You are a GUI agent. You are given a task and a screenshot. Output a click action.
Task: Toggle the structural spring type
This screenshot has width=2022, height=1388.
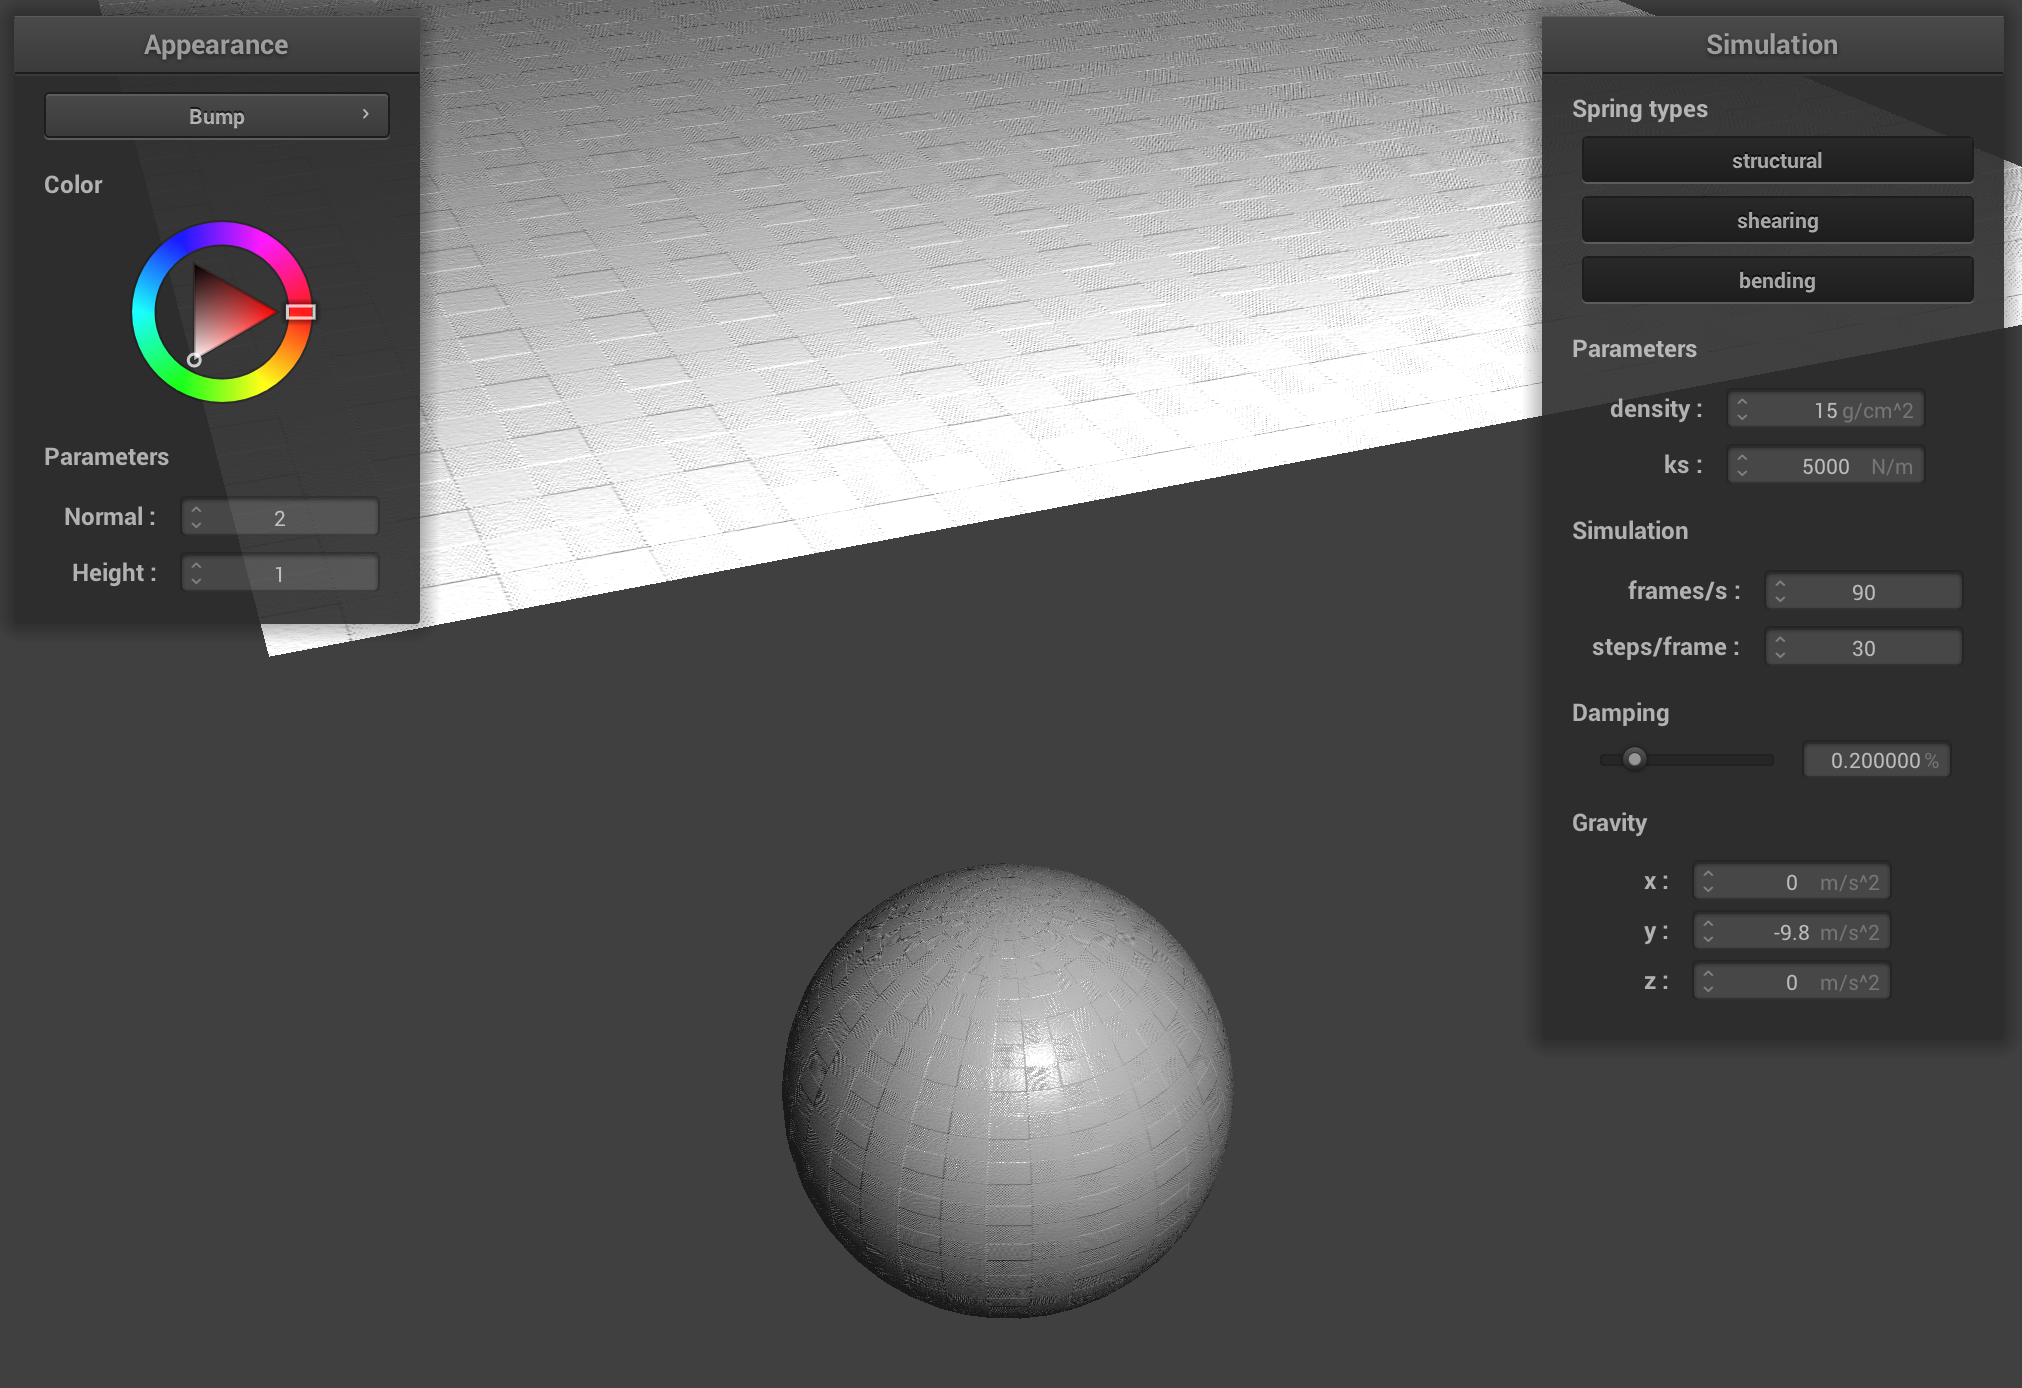coord(1776,160)
